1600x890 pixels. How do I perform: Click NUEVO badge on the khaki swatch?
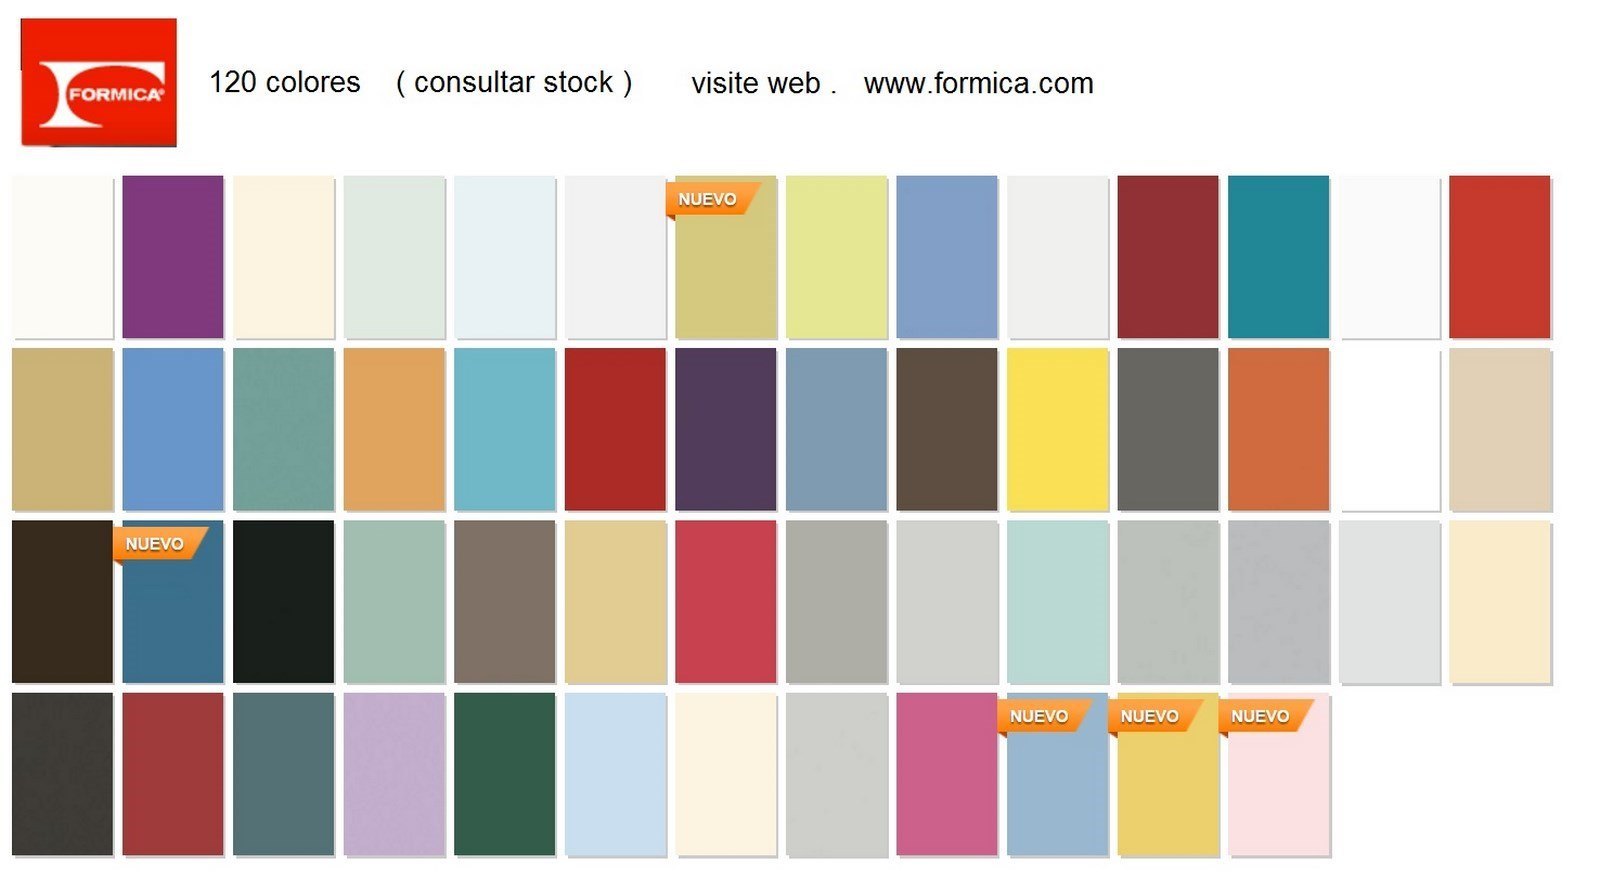pyautogui.click(x=708, y=199)
